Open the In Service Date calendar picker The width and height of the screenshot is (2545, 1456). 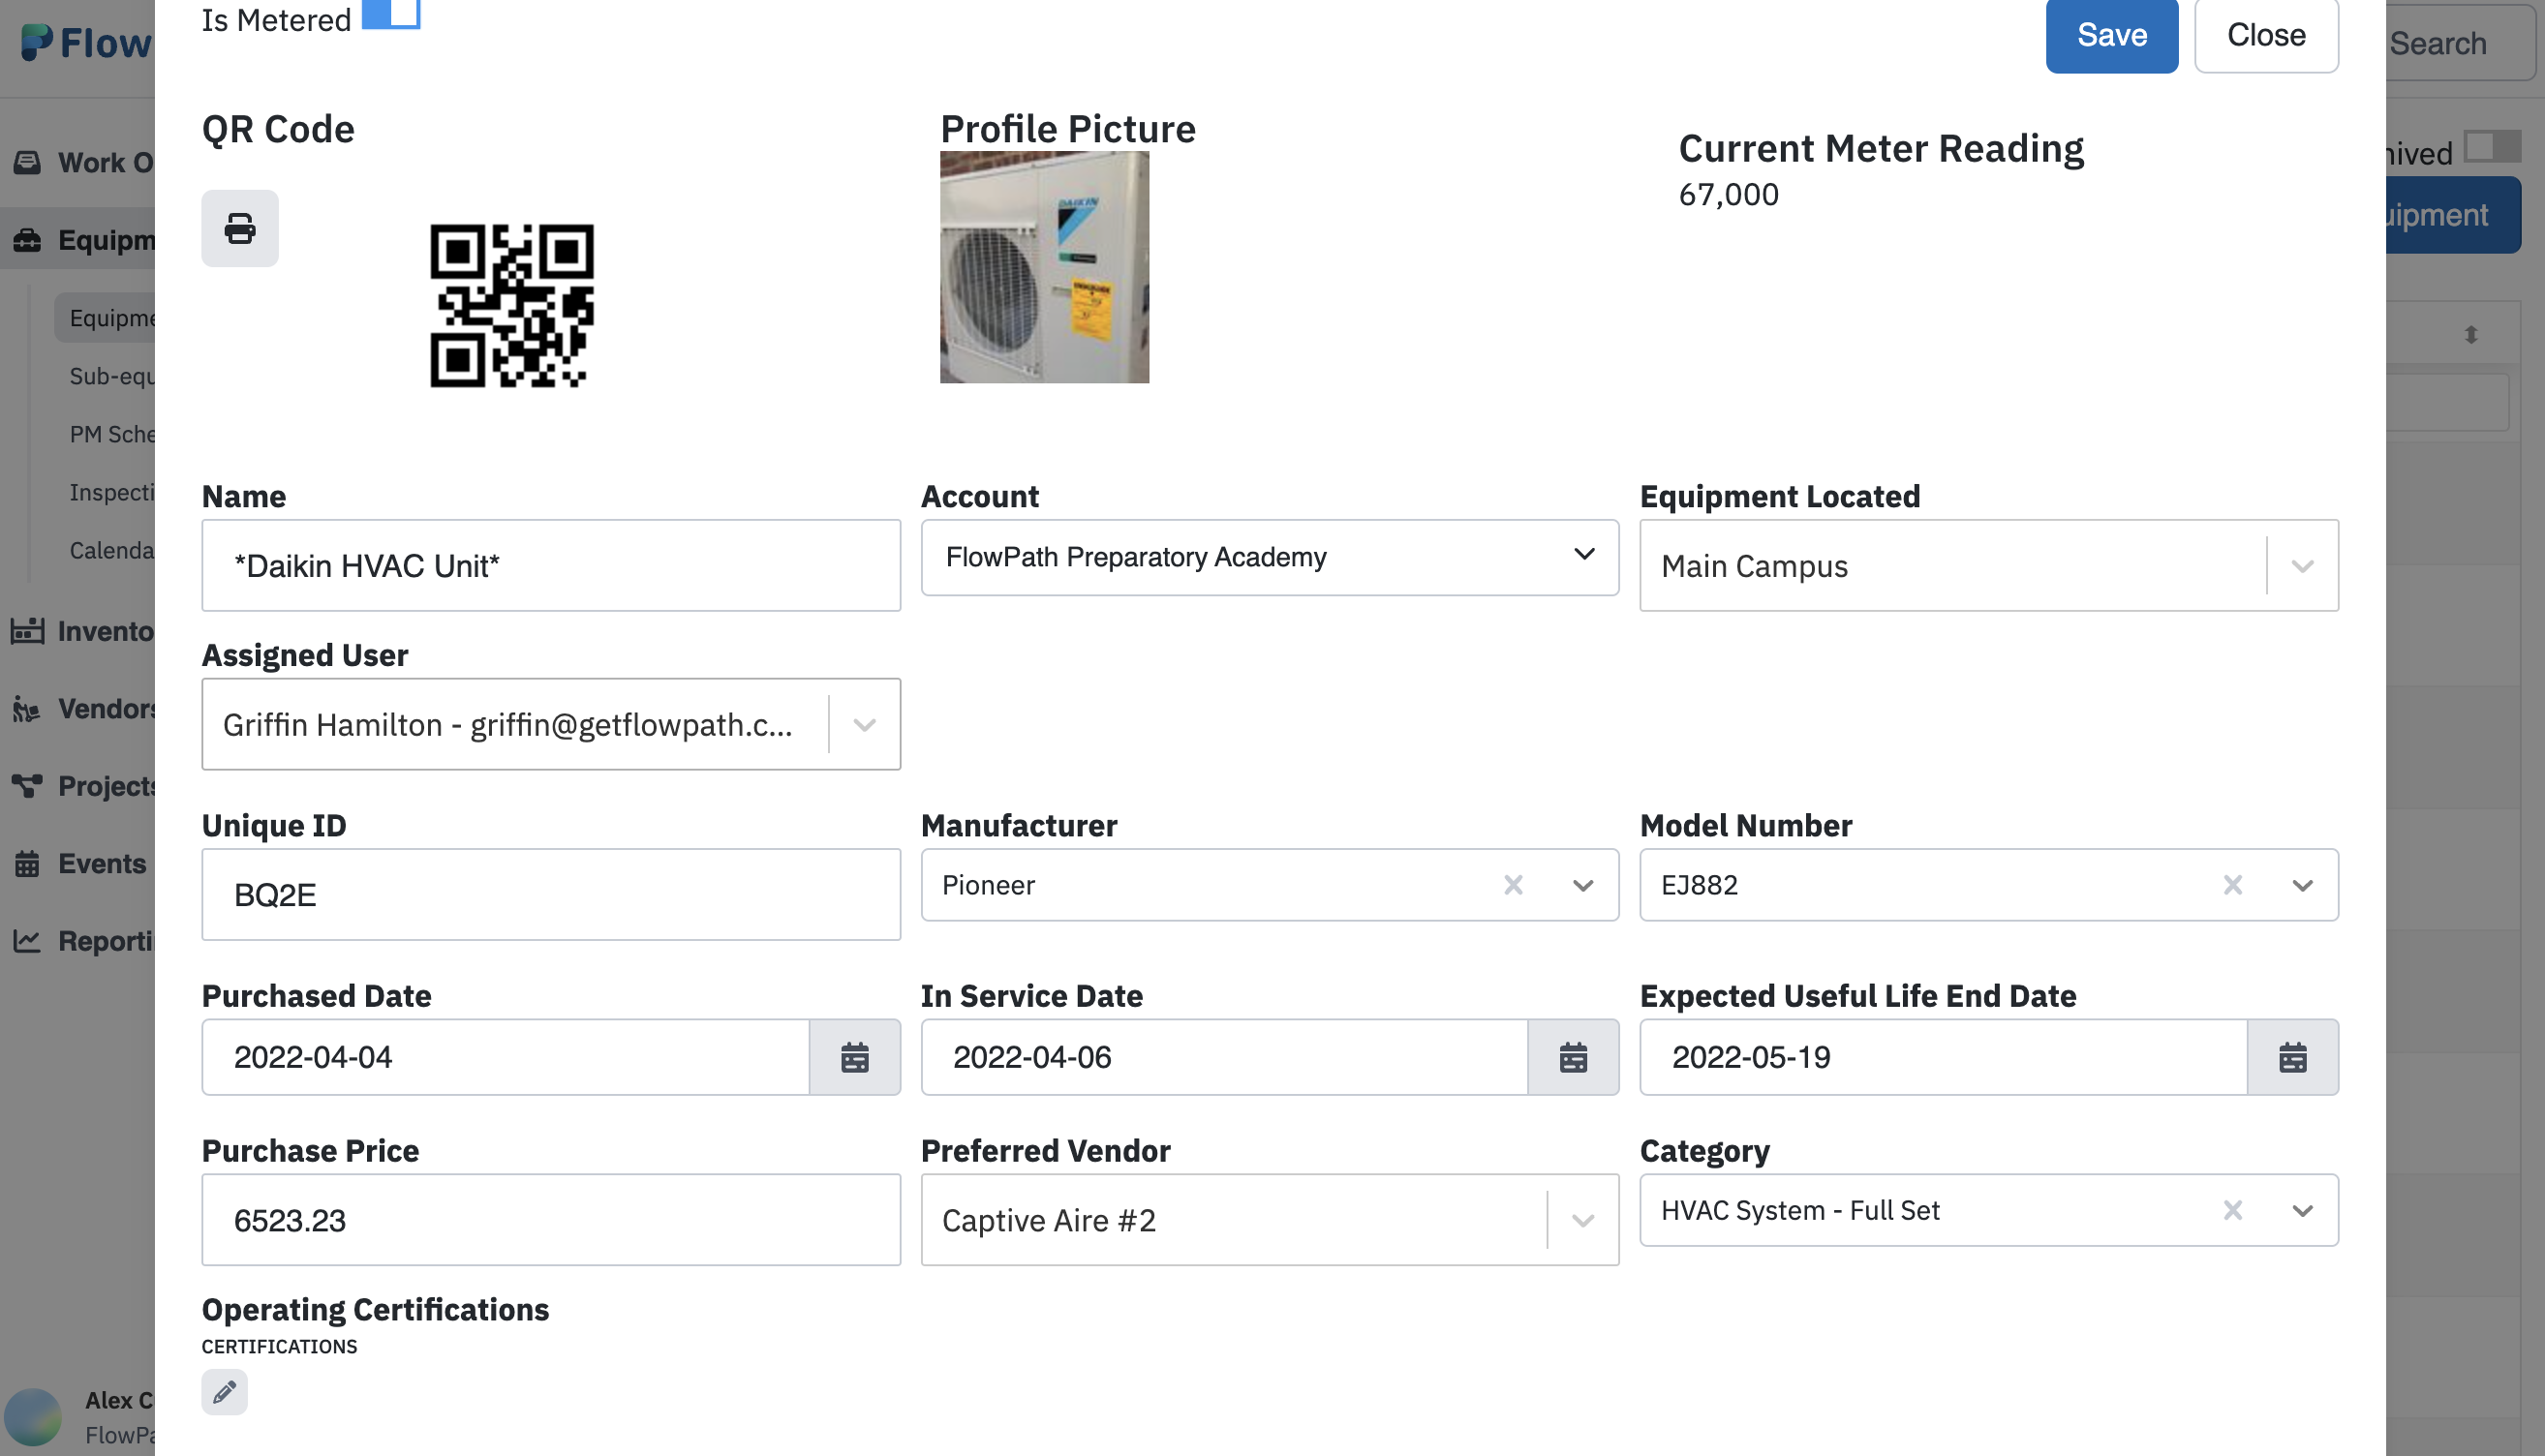point(1573,1057)
